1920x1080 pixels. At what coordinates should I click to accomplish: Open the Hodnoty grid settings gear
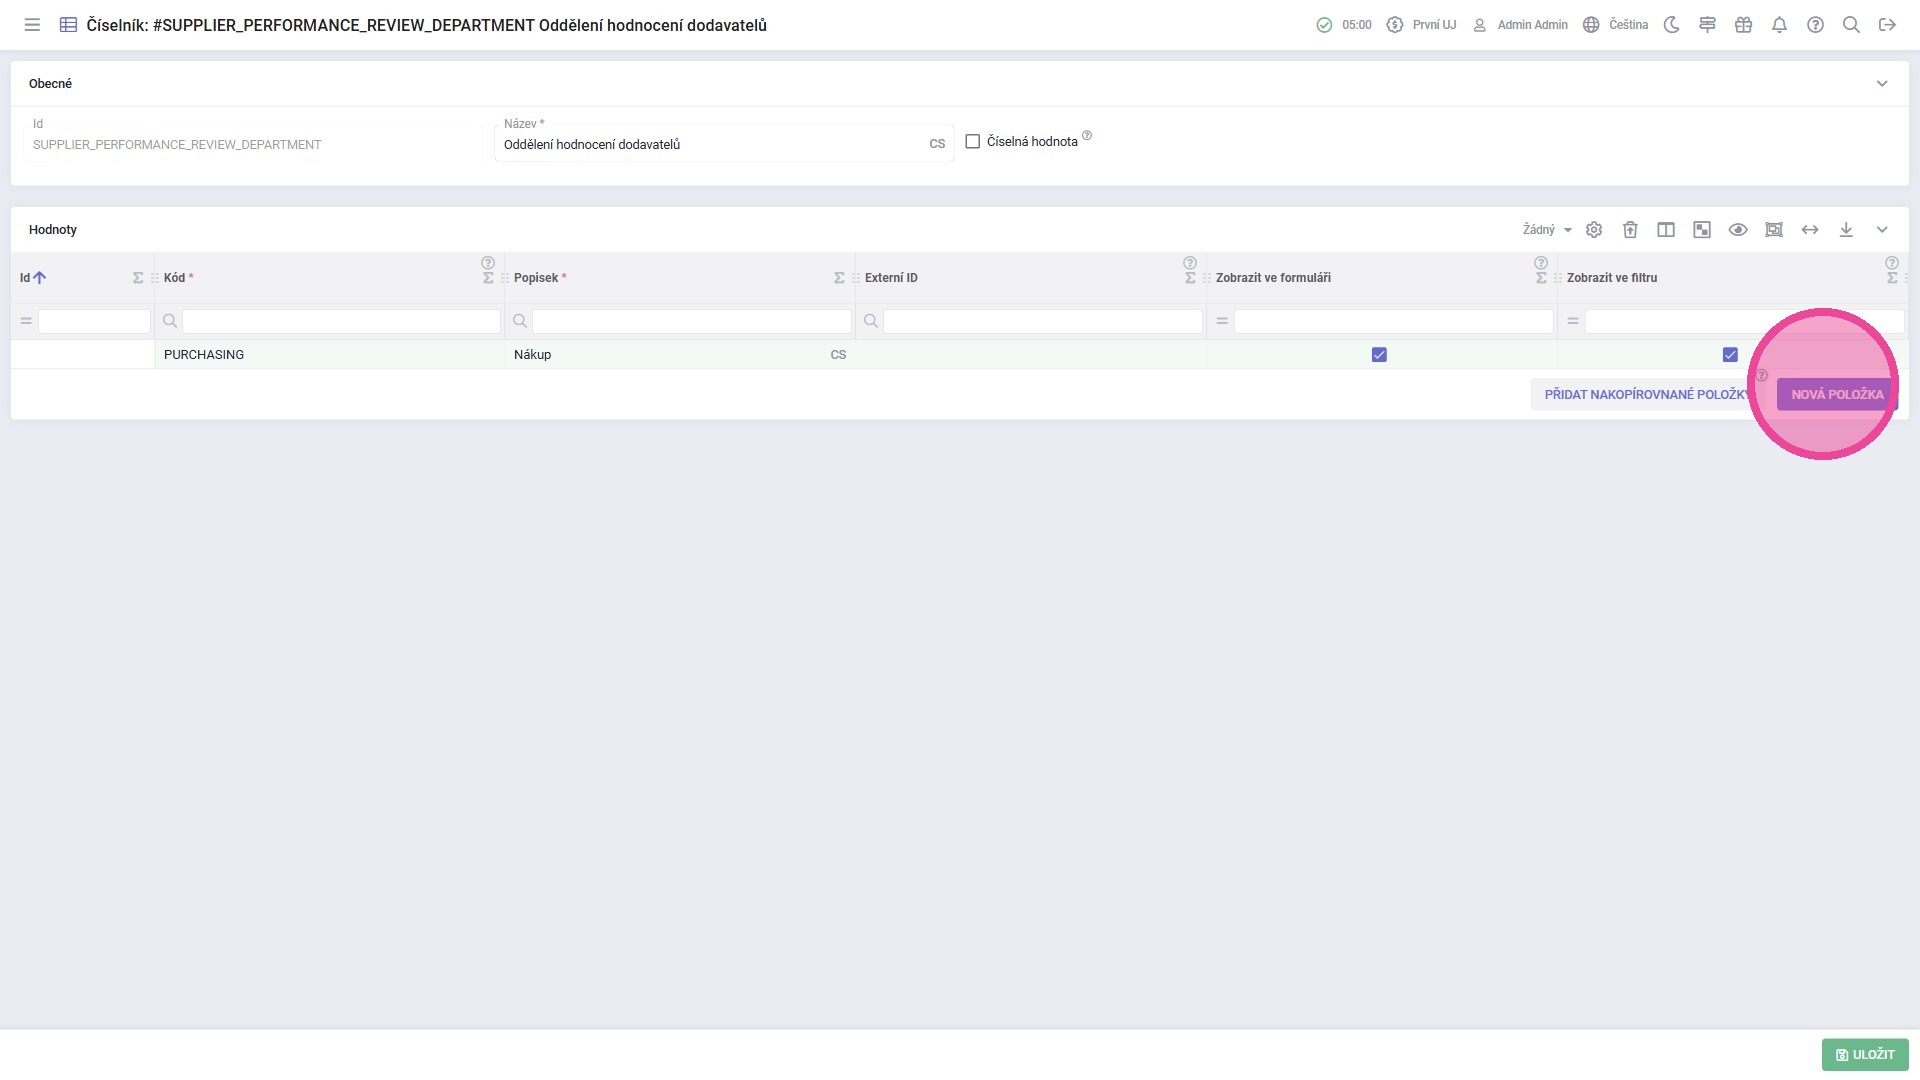click(x=1594, y=230)
